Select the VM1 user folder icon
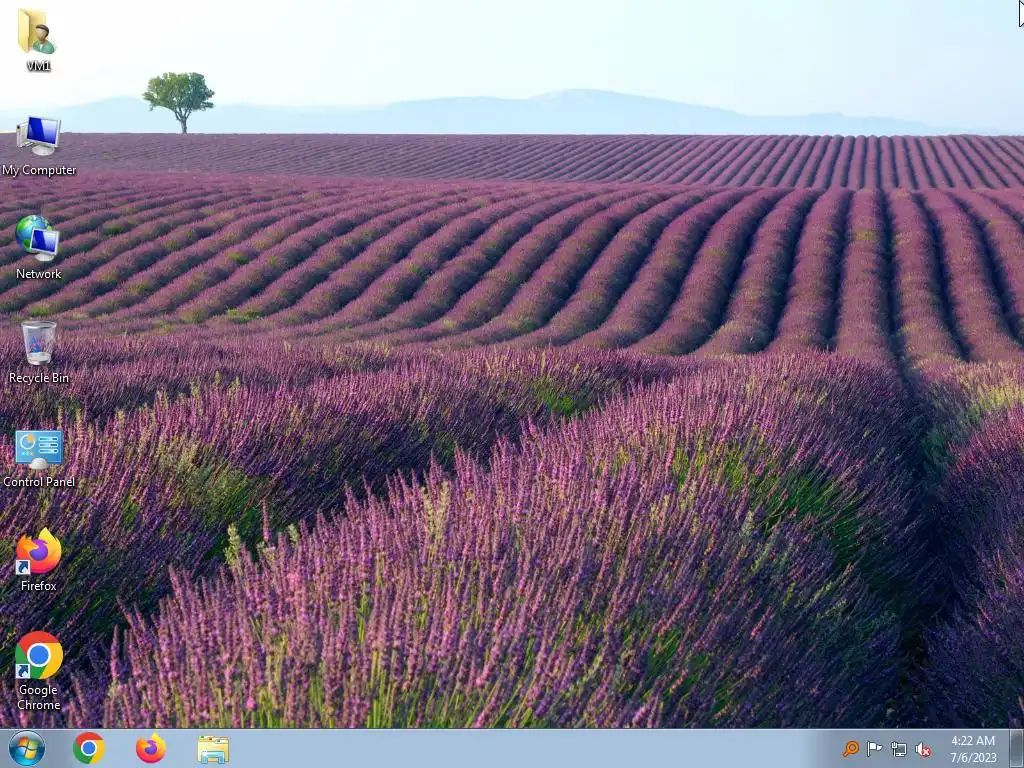Image resolution: width=1024 pixels, height=768 pixels. (37, 31)
